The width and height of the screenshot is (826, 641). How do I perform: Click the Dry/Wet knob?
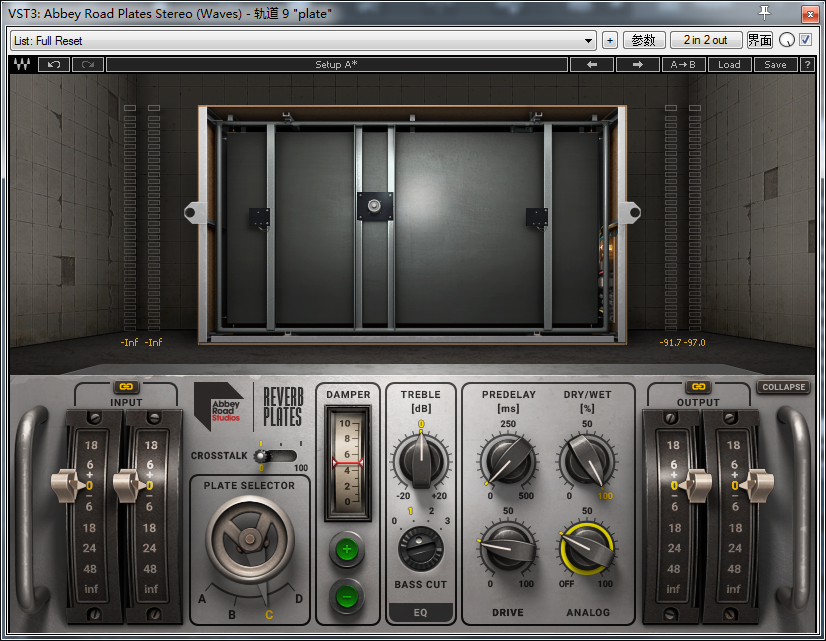[587, 460]
